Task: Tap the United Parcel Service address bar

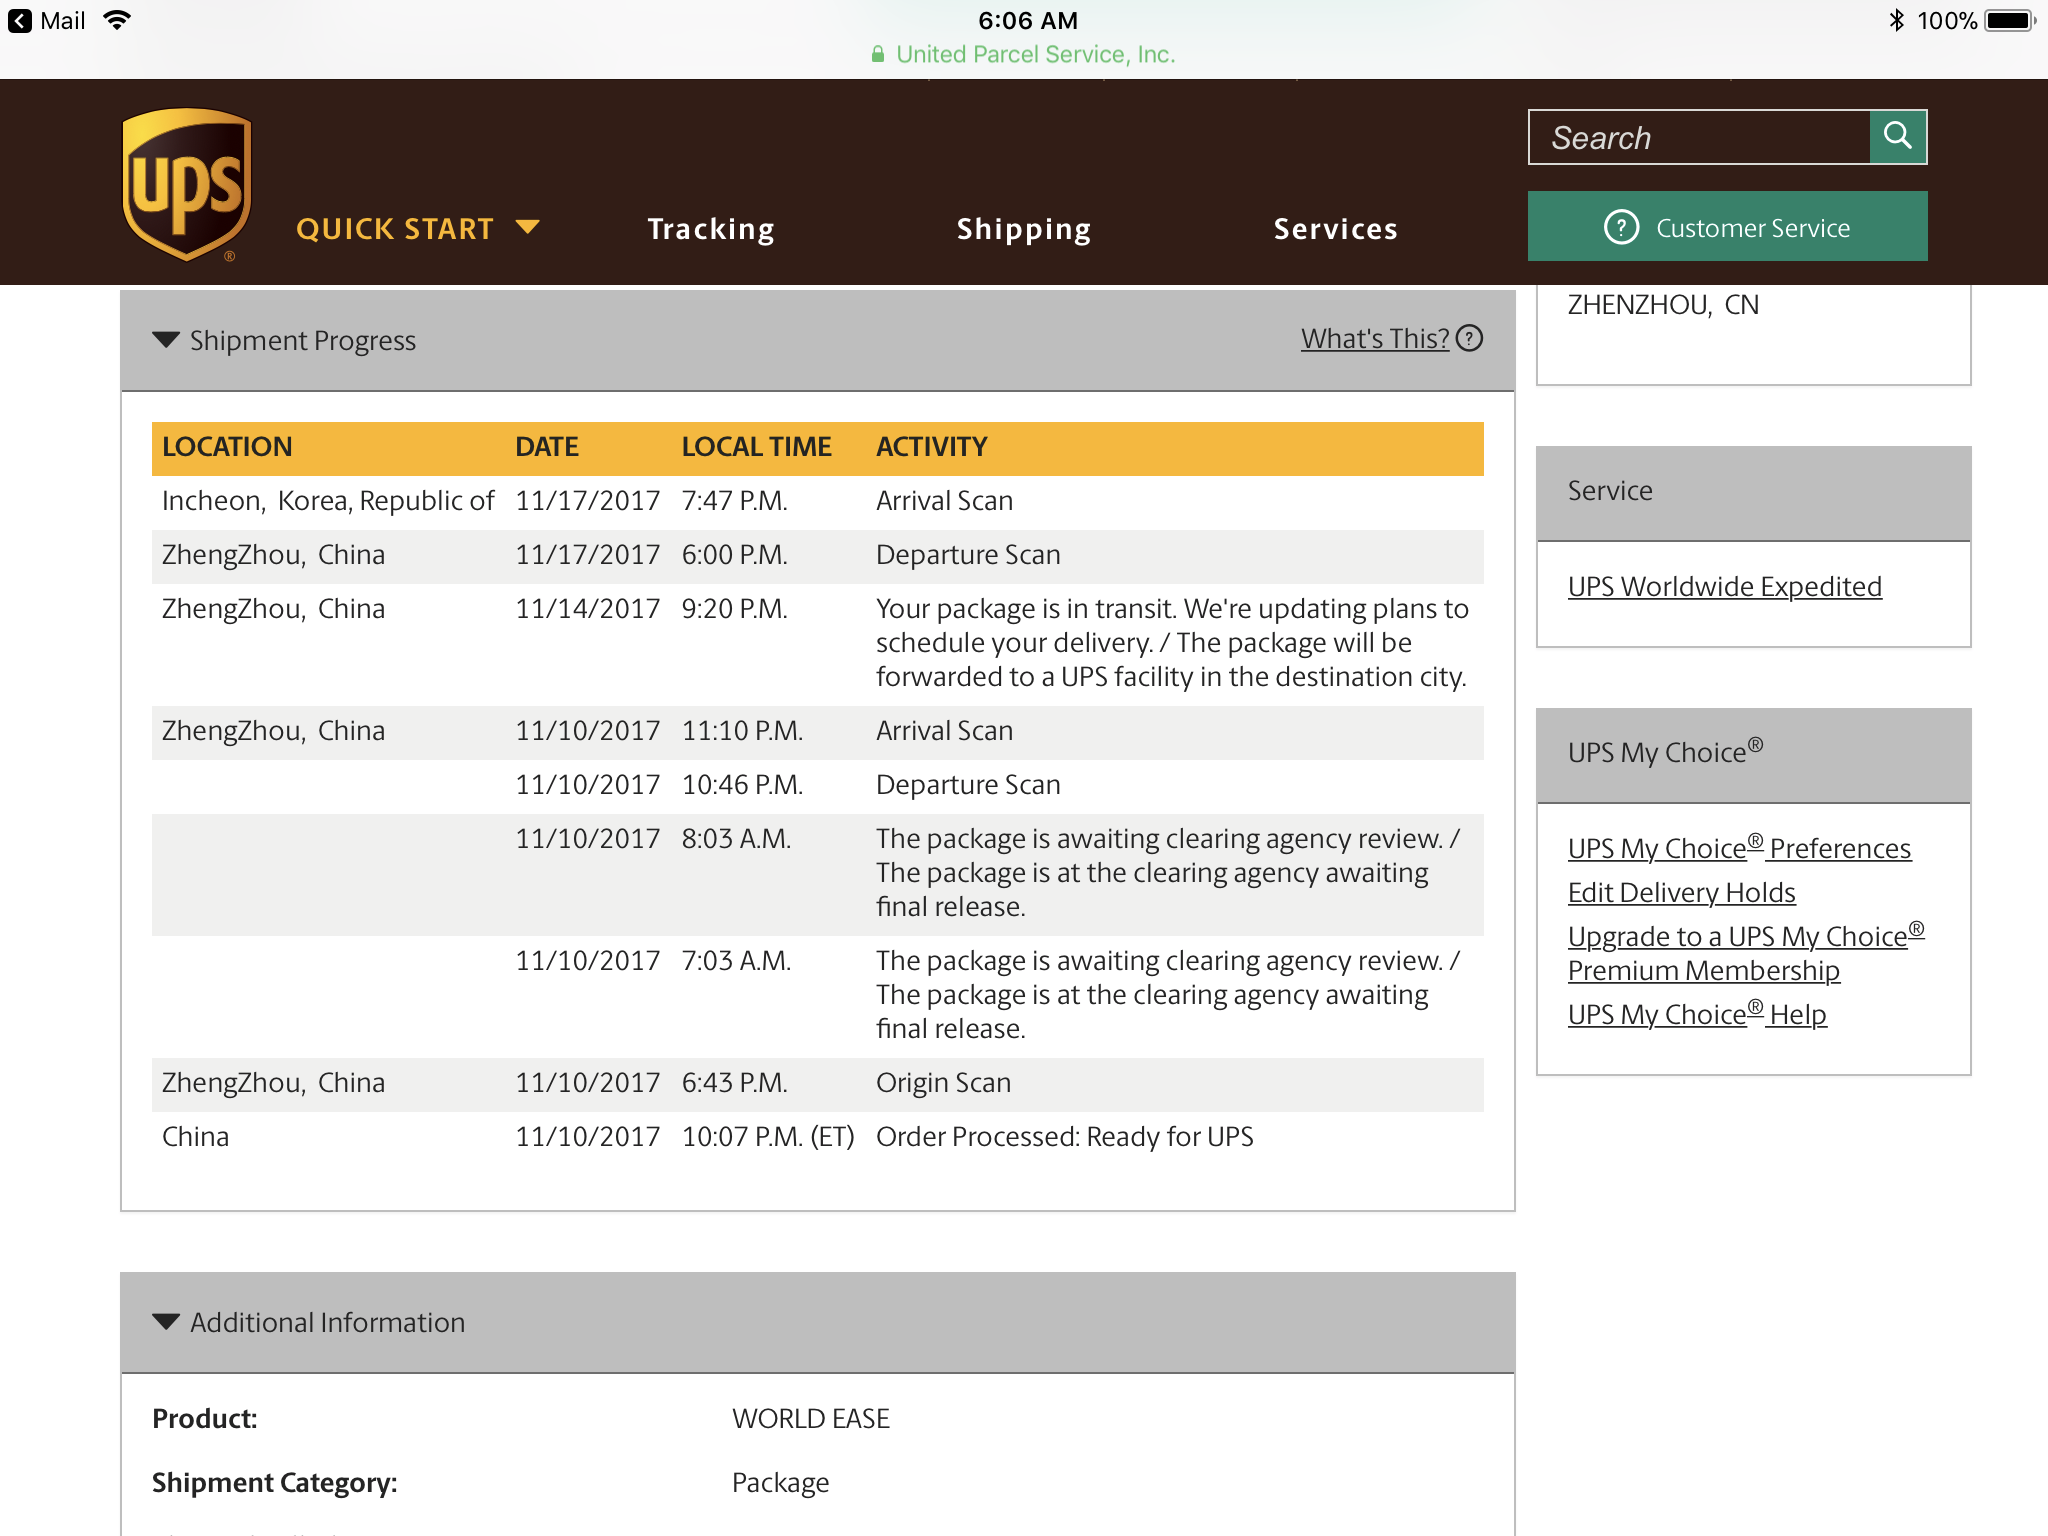Action: pyautogui.click(x=1024, y=55)
